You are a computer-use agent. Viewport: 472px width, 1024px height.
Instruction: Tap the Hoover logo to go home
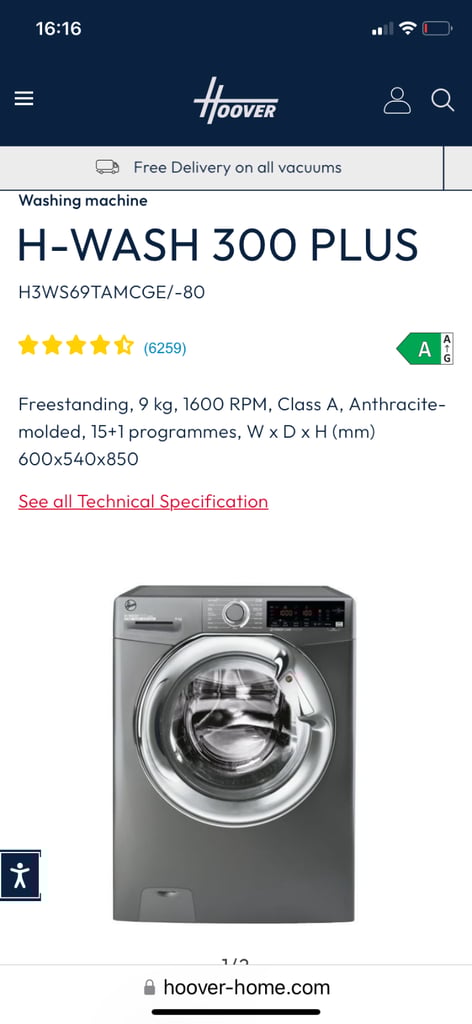236,100
